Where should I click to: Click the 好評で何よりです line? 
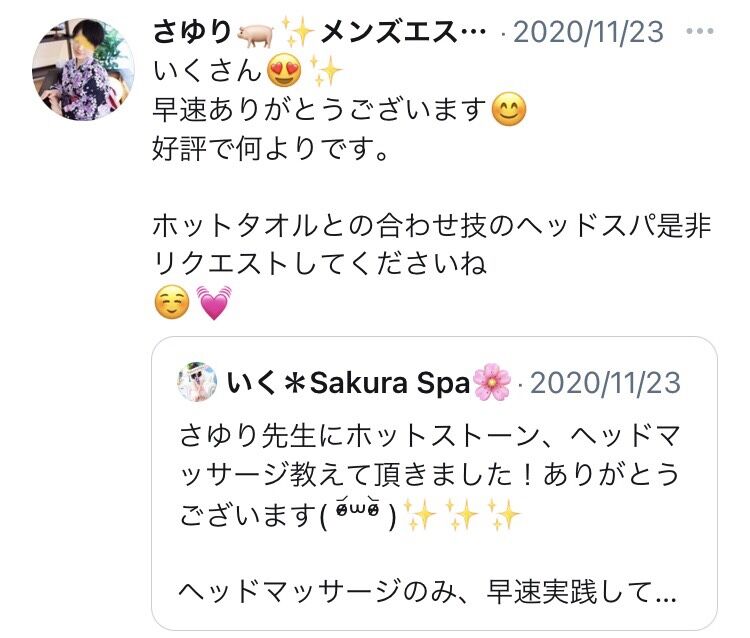click(x=270, y=148)
